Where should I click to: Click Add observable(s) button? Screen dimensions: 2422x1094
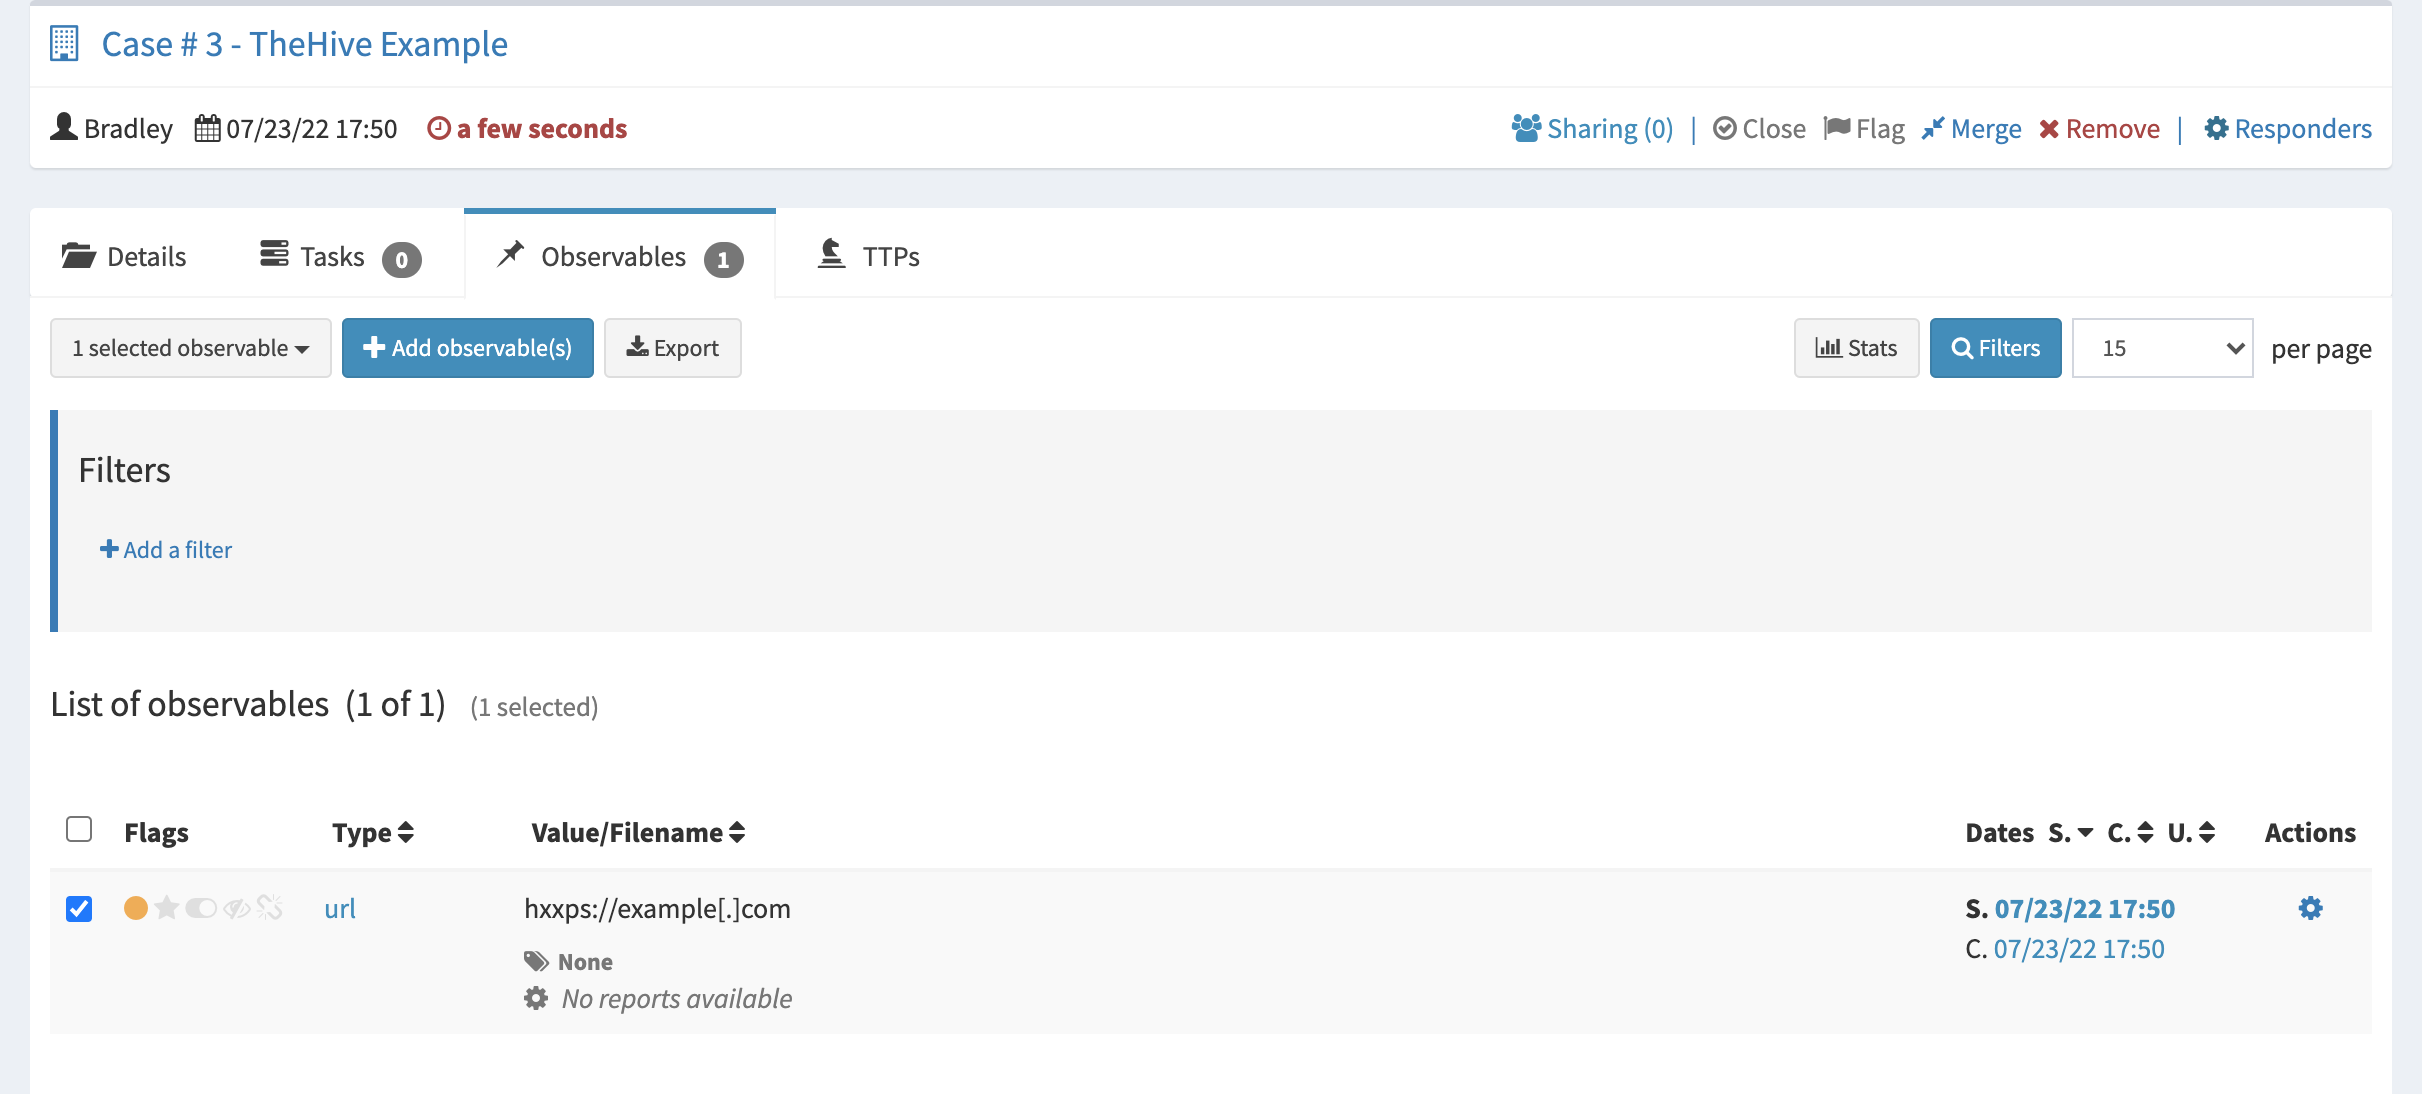coord(468,348)
